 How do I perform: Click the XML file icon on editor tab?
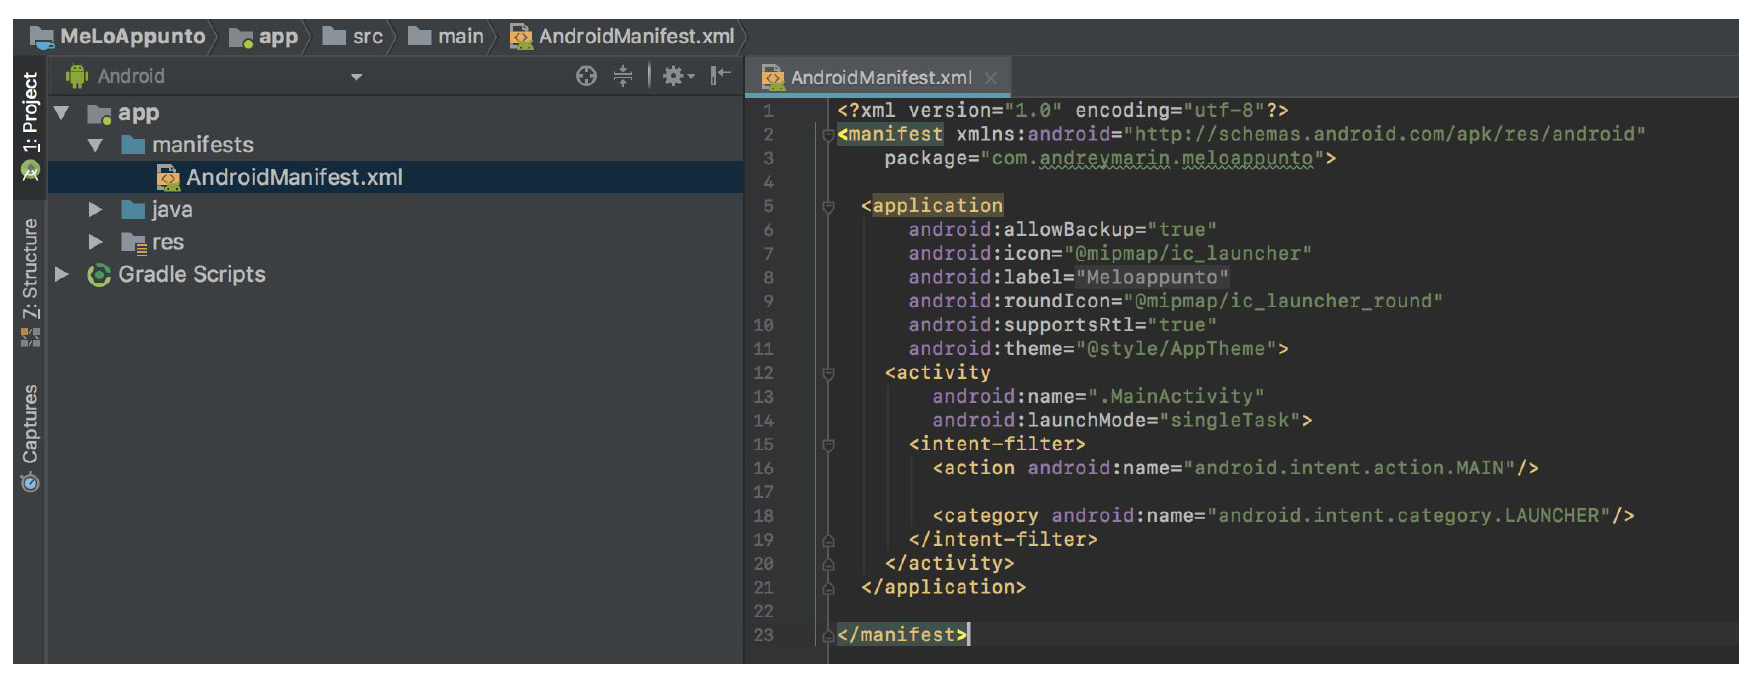772,77
